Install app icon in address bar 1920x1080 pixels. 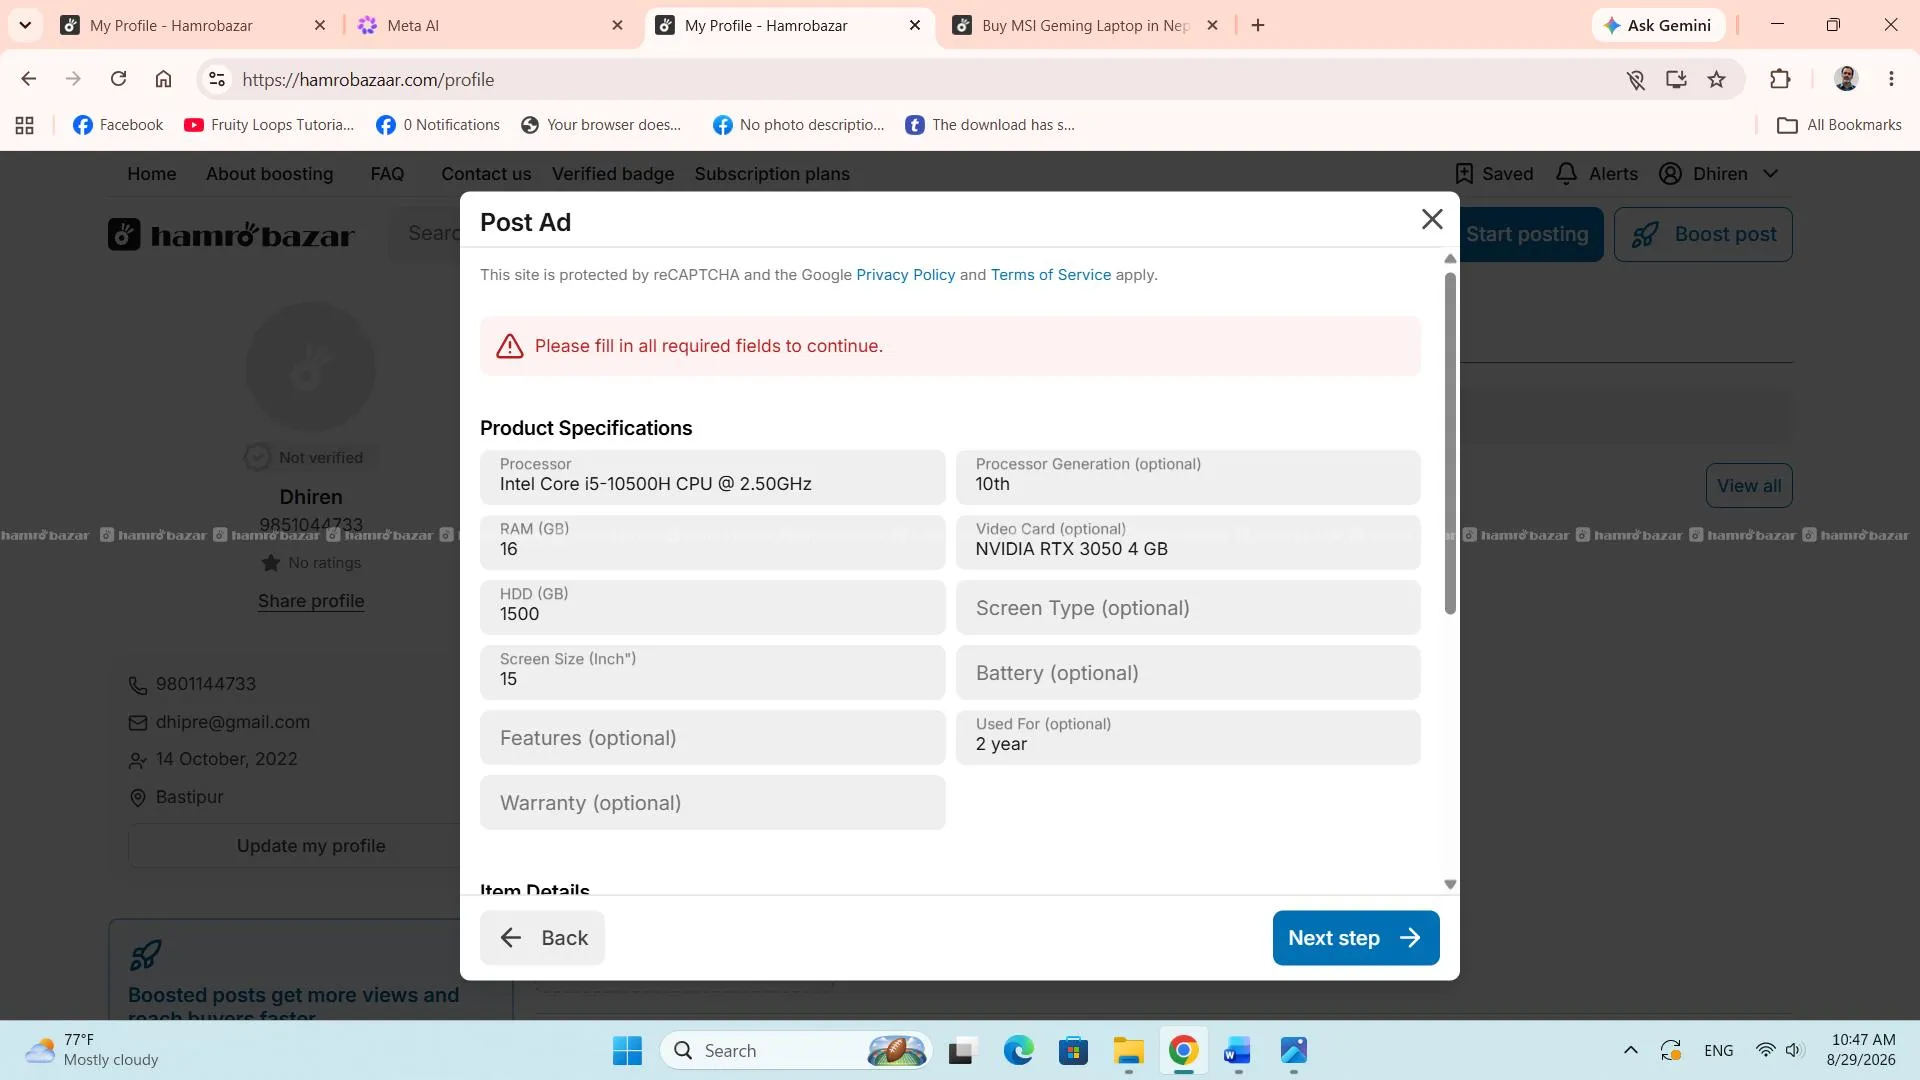click(1676, 79)
